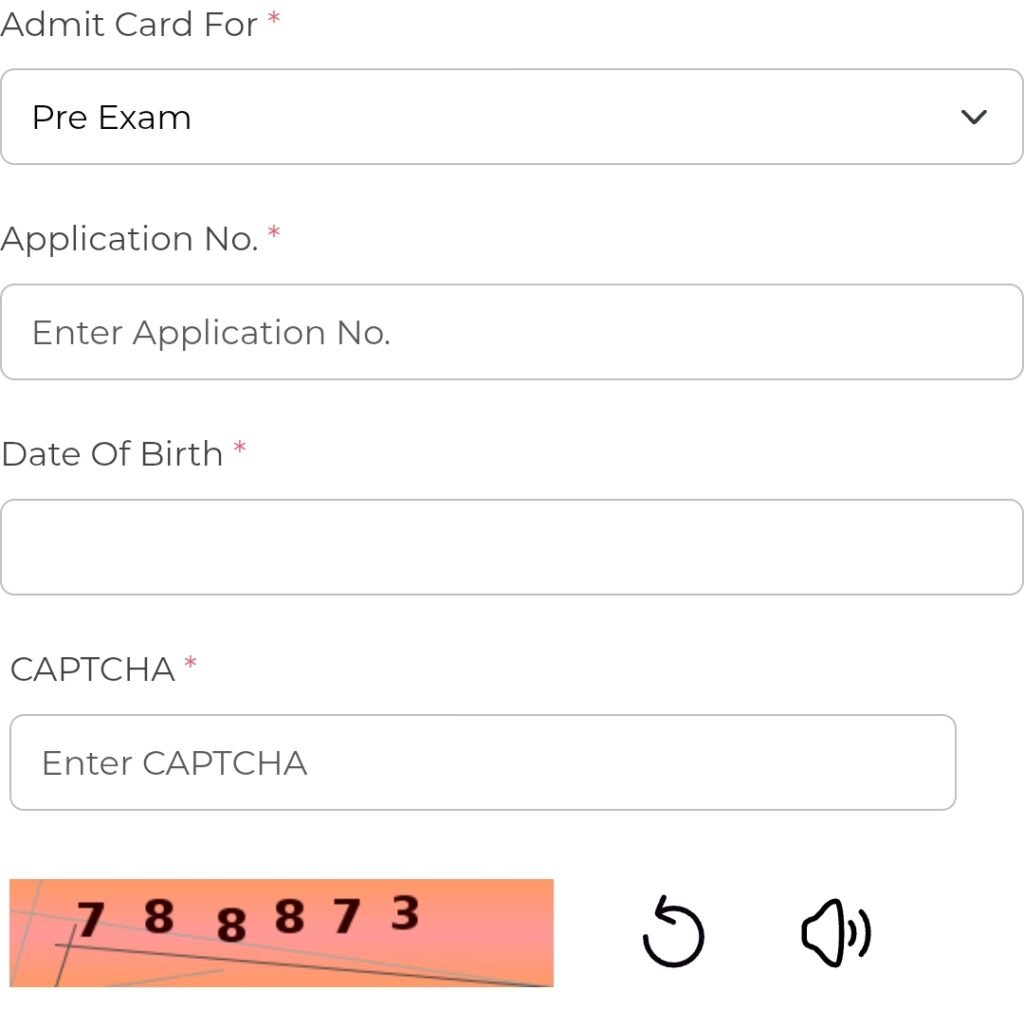Click the red asterisk next to CAPTCHA label
The image size is (1024, 1009).
point(190,665)
